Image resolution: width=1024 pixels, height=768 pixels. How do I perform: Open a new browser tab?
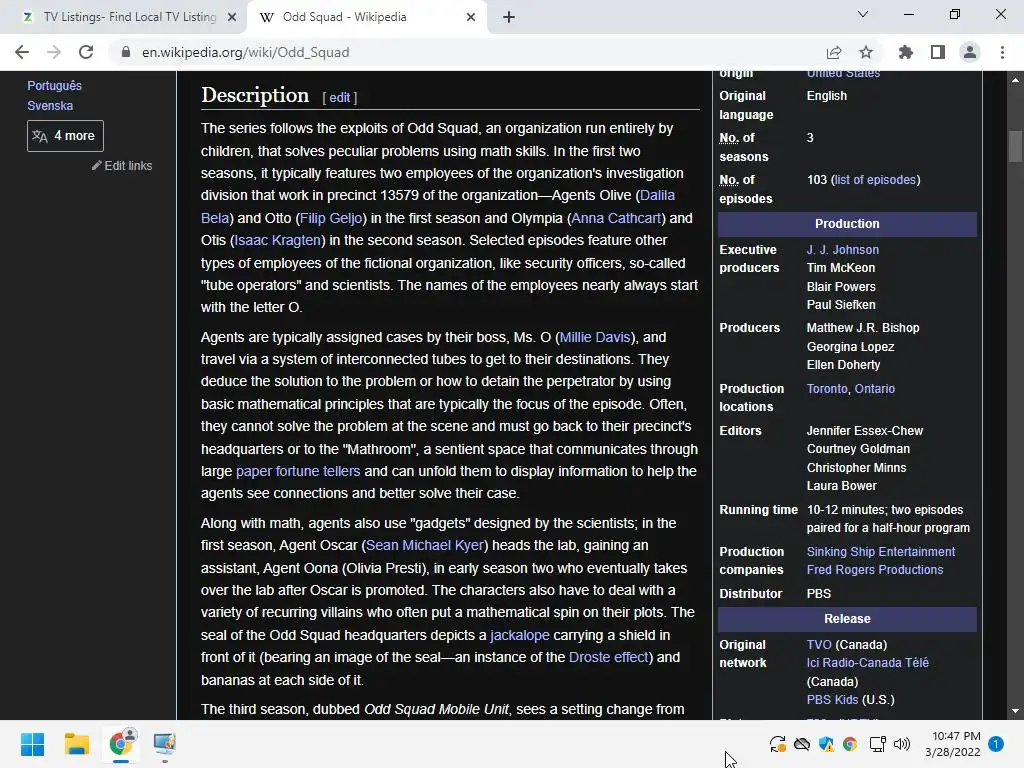(509, 18)
